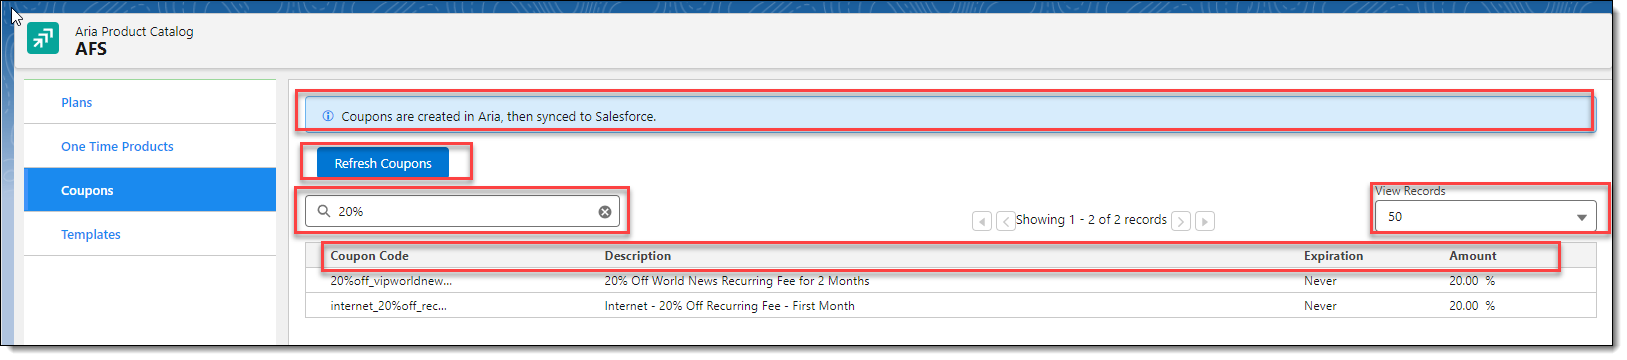The image size is (1627, 360).
Task: Select the 20%off_vipworldnew... coupon code
Action: pos(391,281)
